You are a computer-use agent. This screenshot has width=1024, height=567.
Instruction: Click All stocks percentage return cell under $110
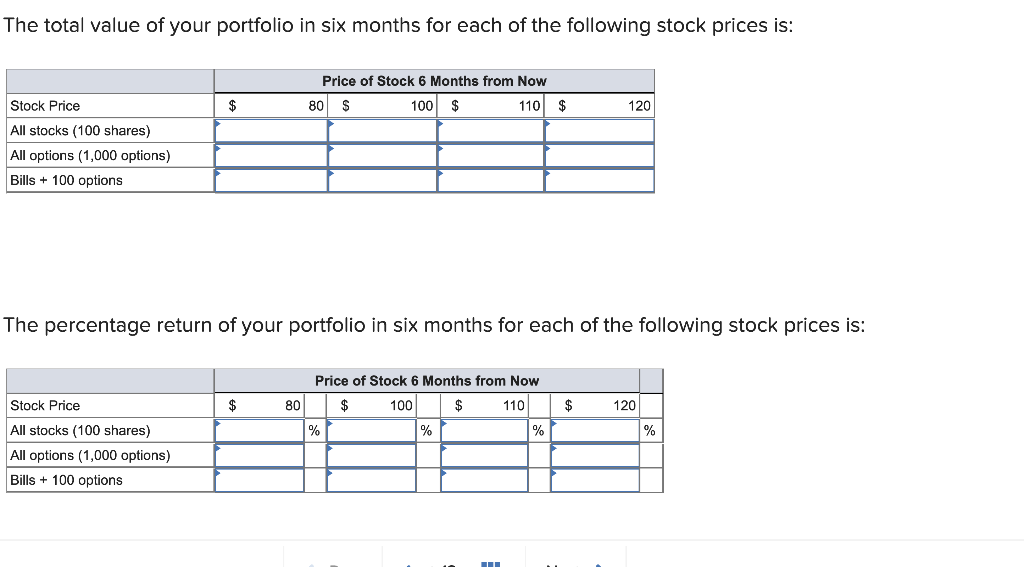(484, 430)
